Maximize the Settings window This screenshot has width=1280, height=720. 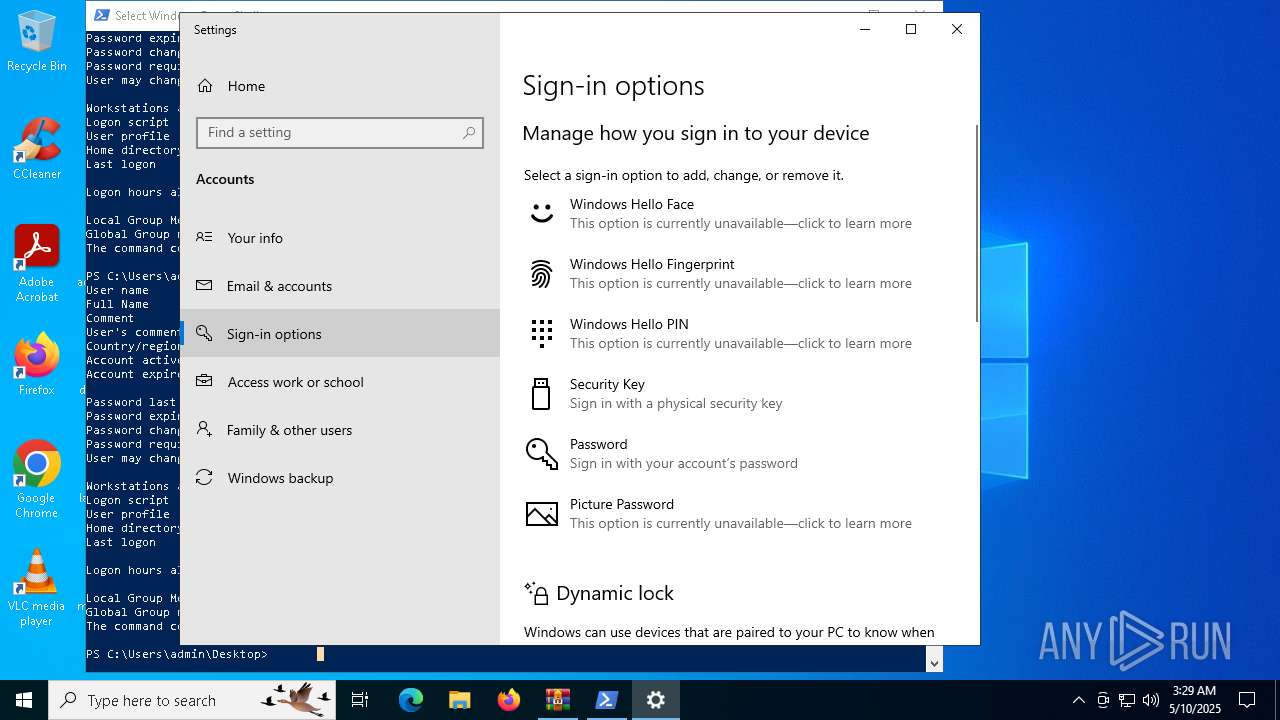(911, 29)
